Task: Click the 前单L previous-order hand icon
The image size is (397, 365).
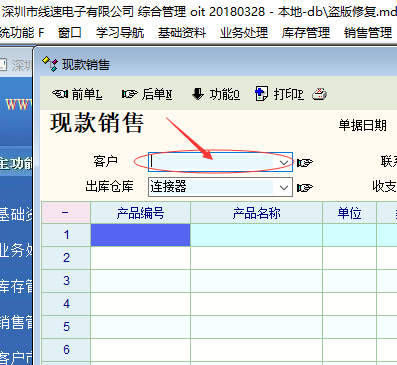Action: (x=60, y=94)
